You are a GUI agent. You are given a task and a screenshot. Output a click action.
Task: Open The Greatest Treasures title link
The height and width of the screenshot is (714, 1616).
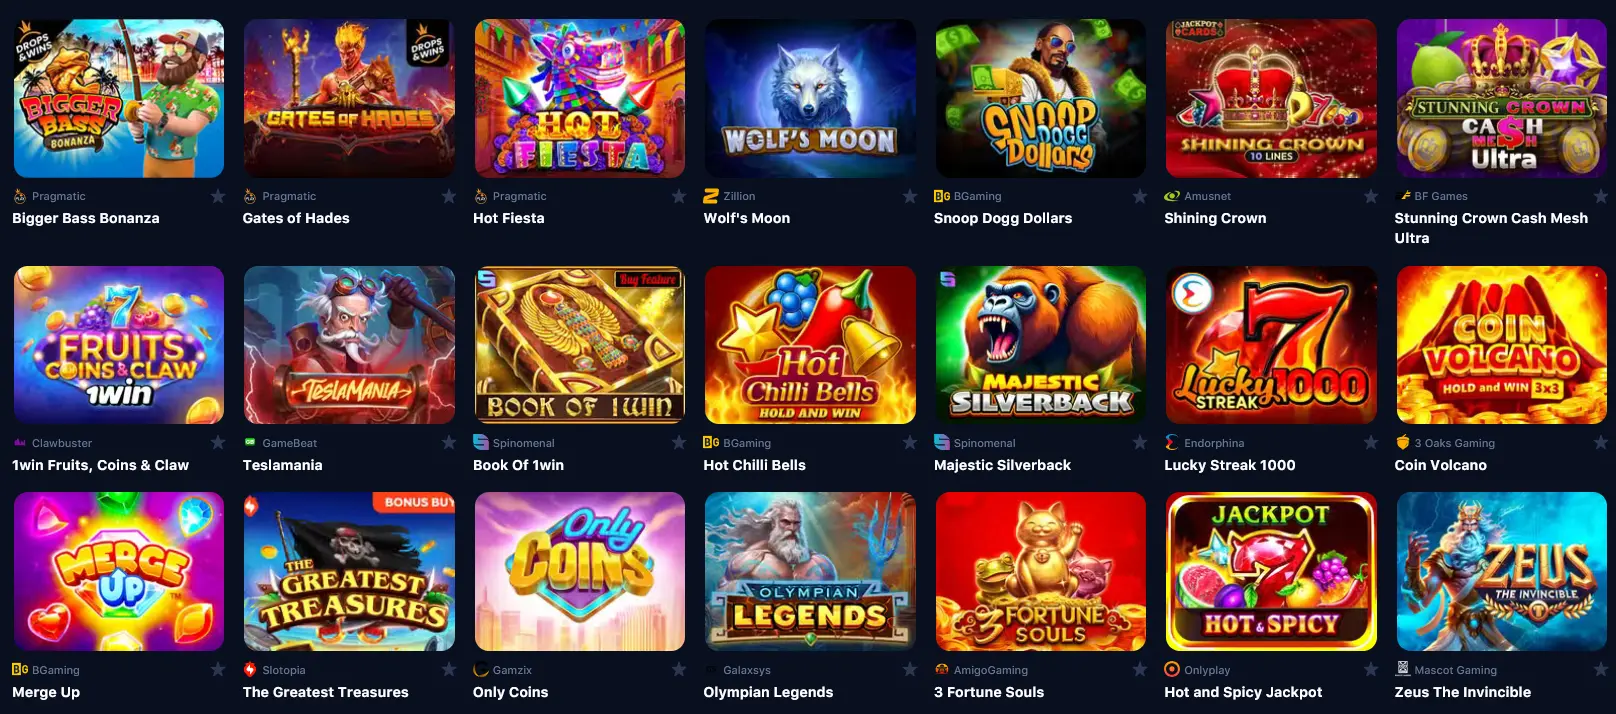[326, 692]
